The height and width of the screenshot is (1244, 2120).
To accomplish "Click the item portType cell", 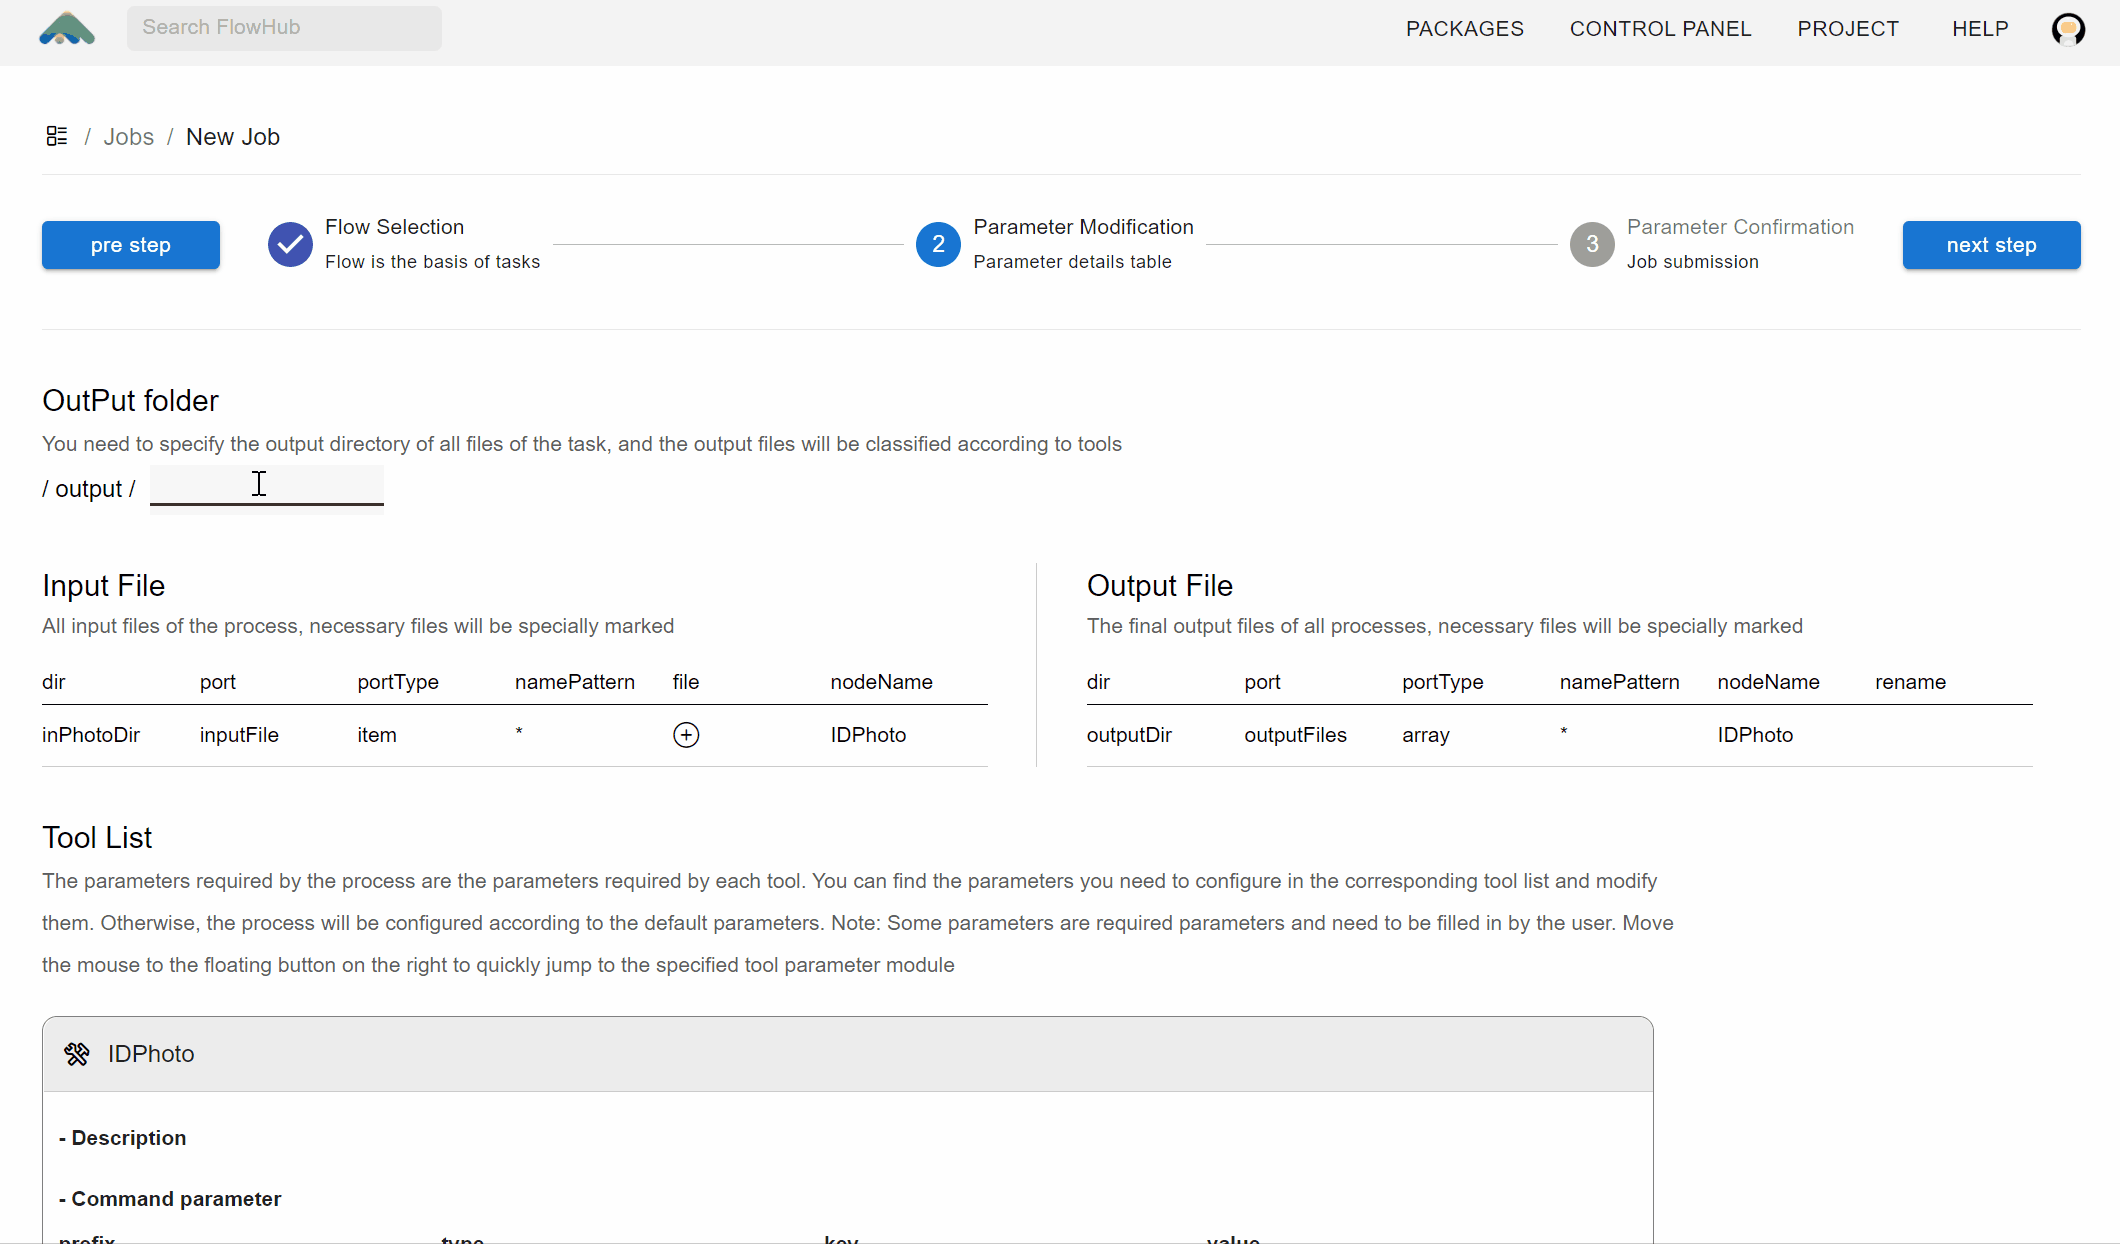I will [377, 735].
